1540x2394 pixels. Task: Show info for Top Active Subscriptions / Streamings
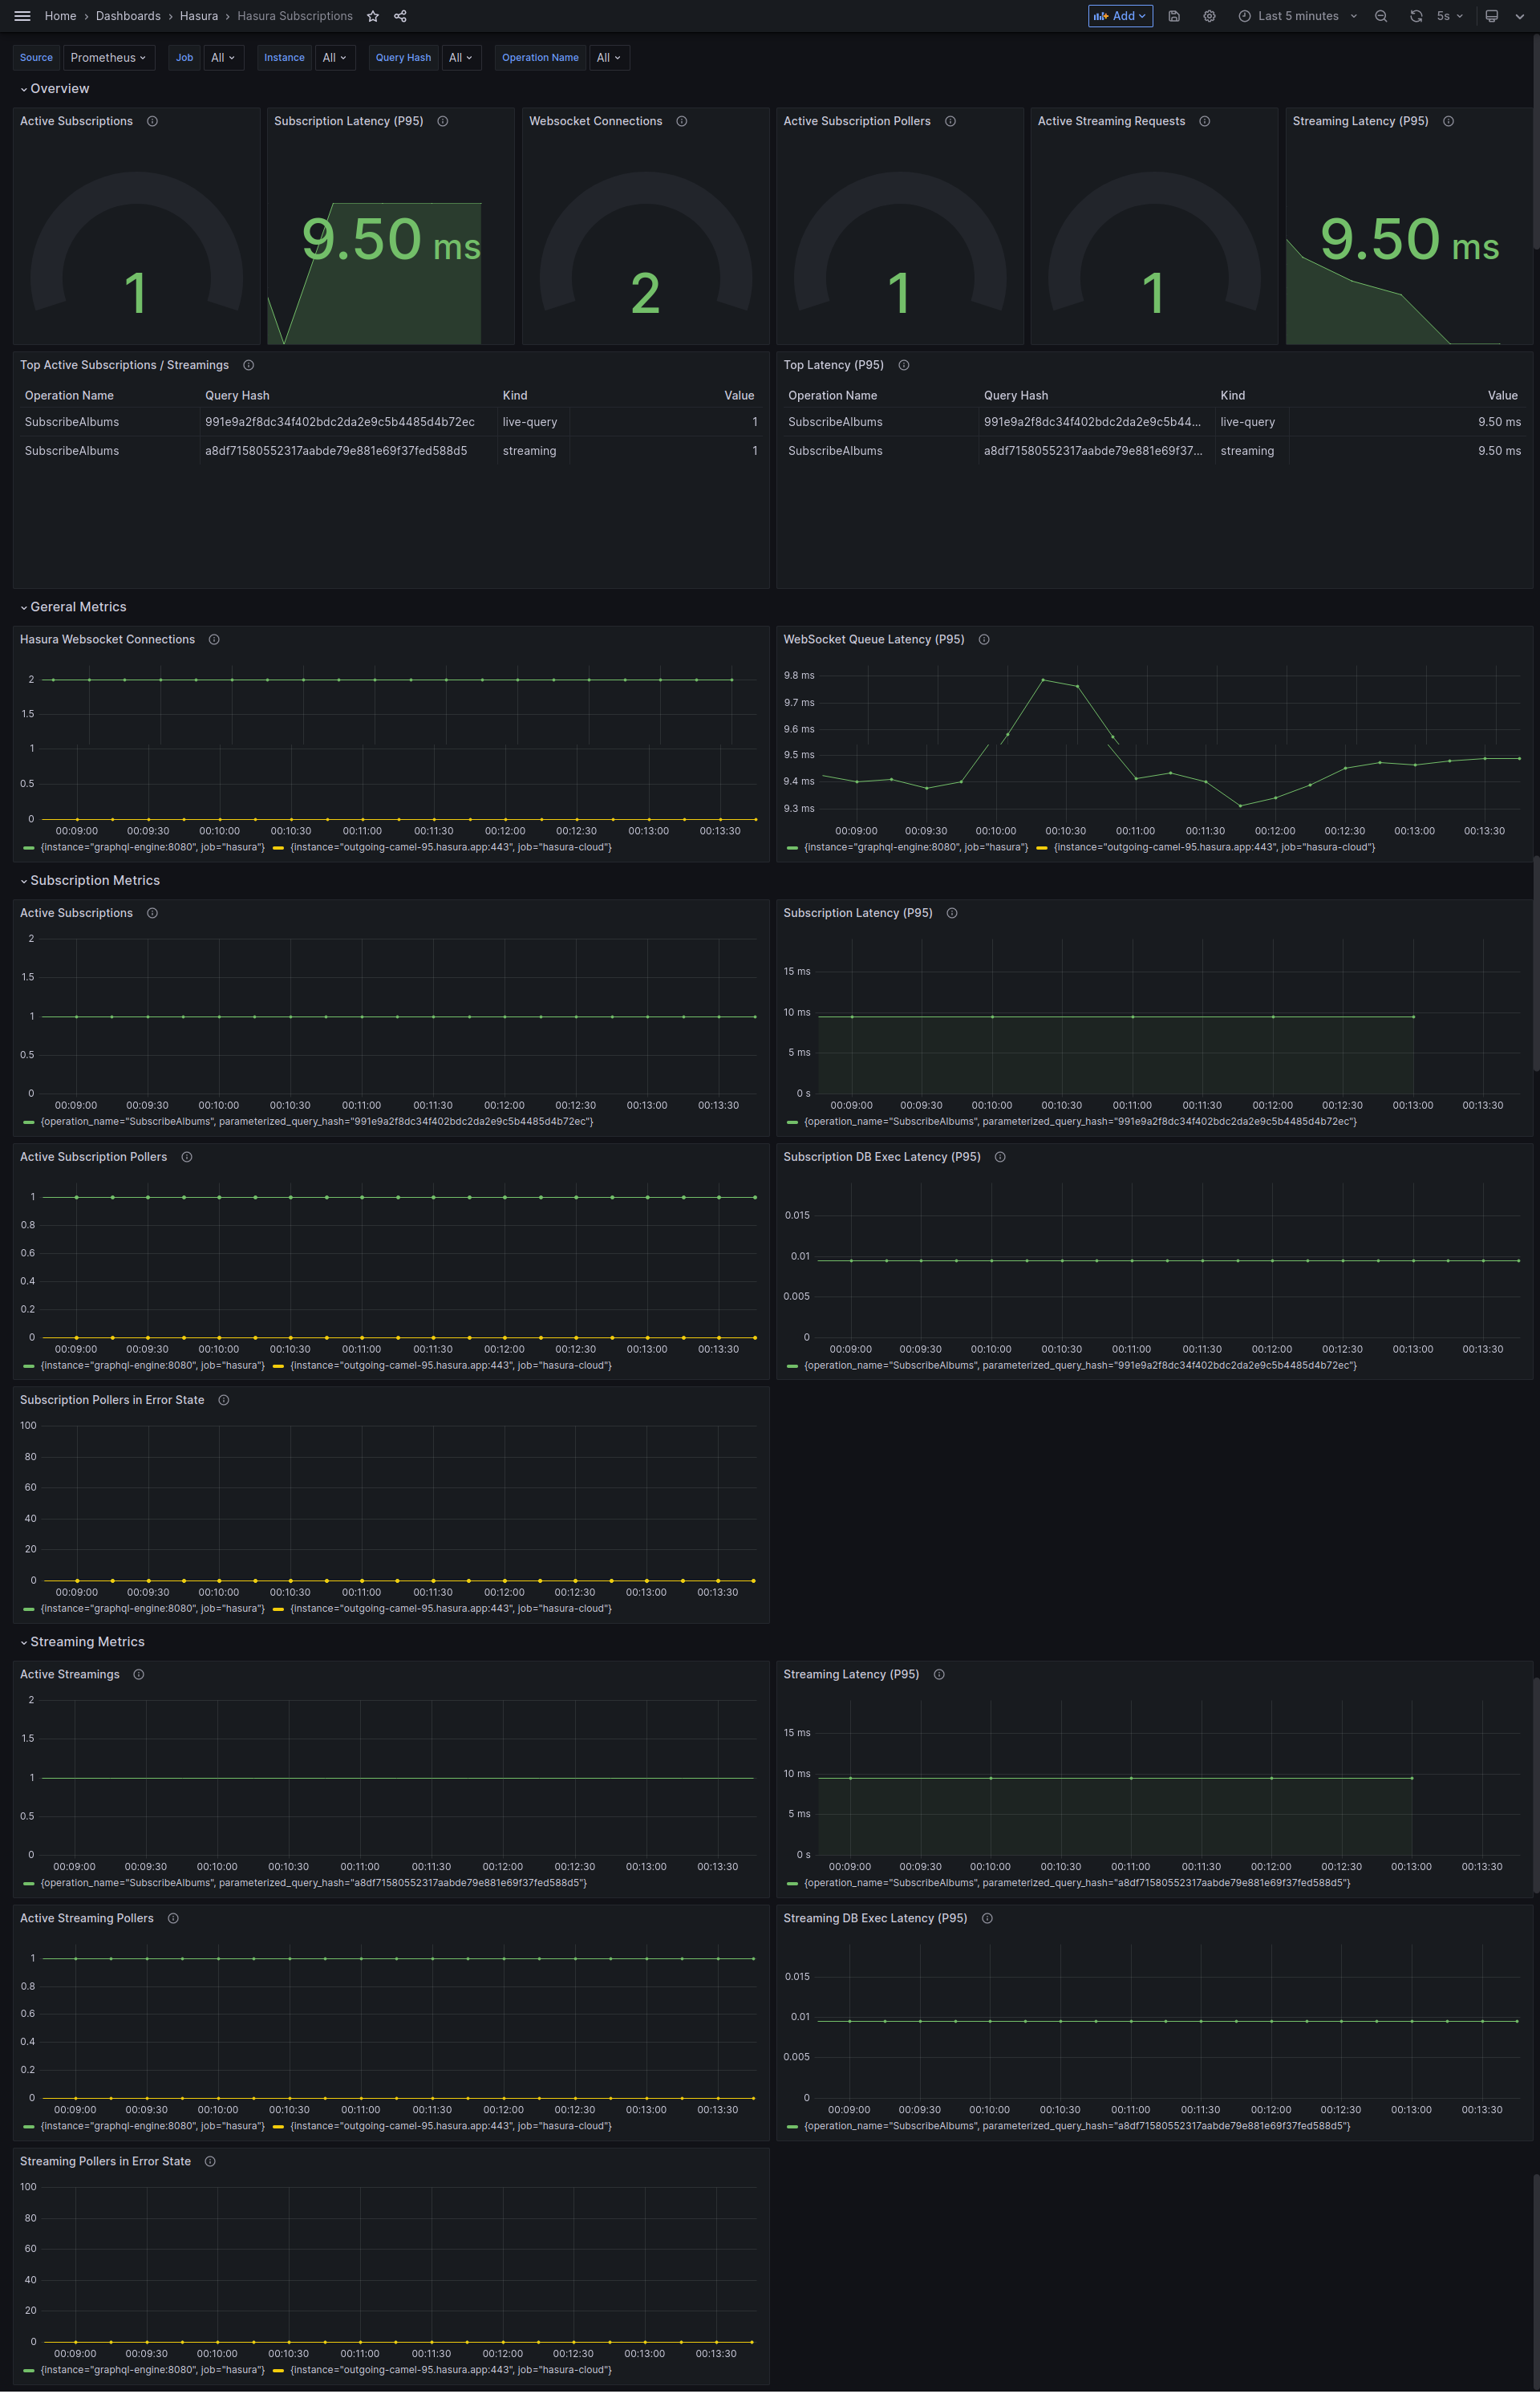pyautogui.click(x=248, y=365)
